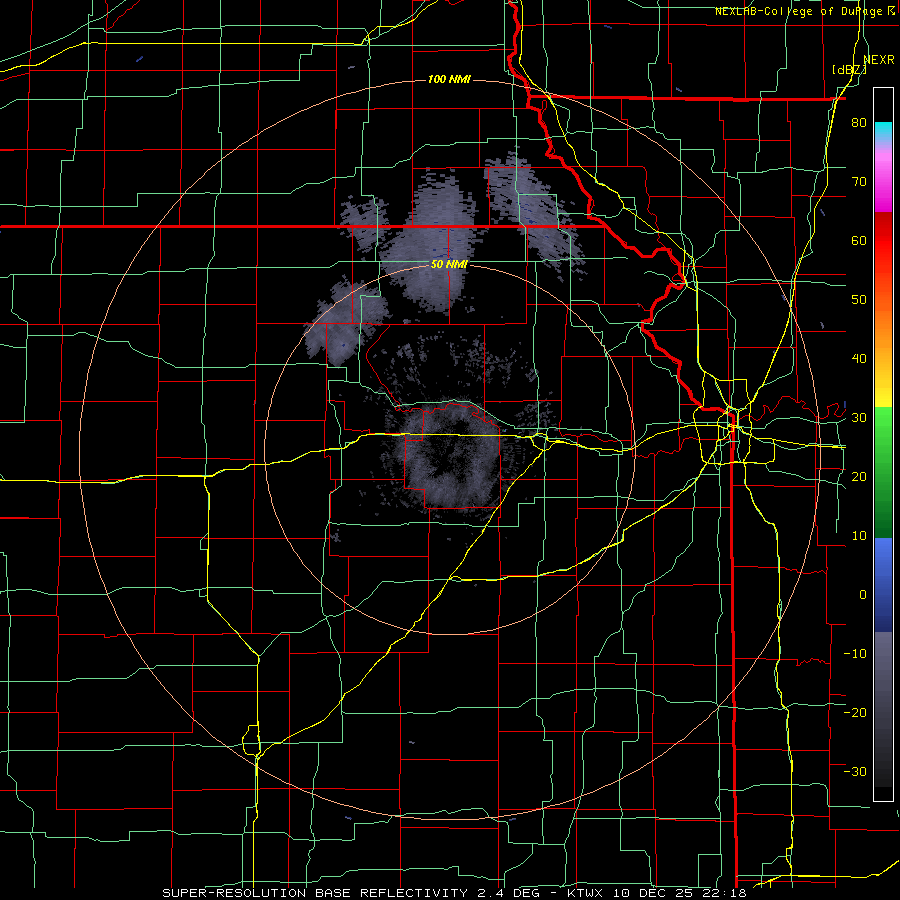
Task: Click the -30 dBZ scale value
Action: [855, 771]
